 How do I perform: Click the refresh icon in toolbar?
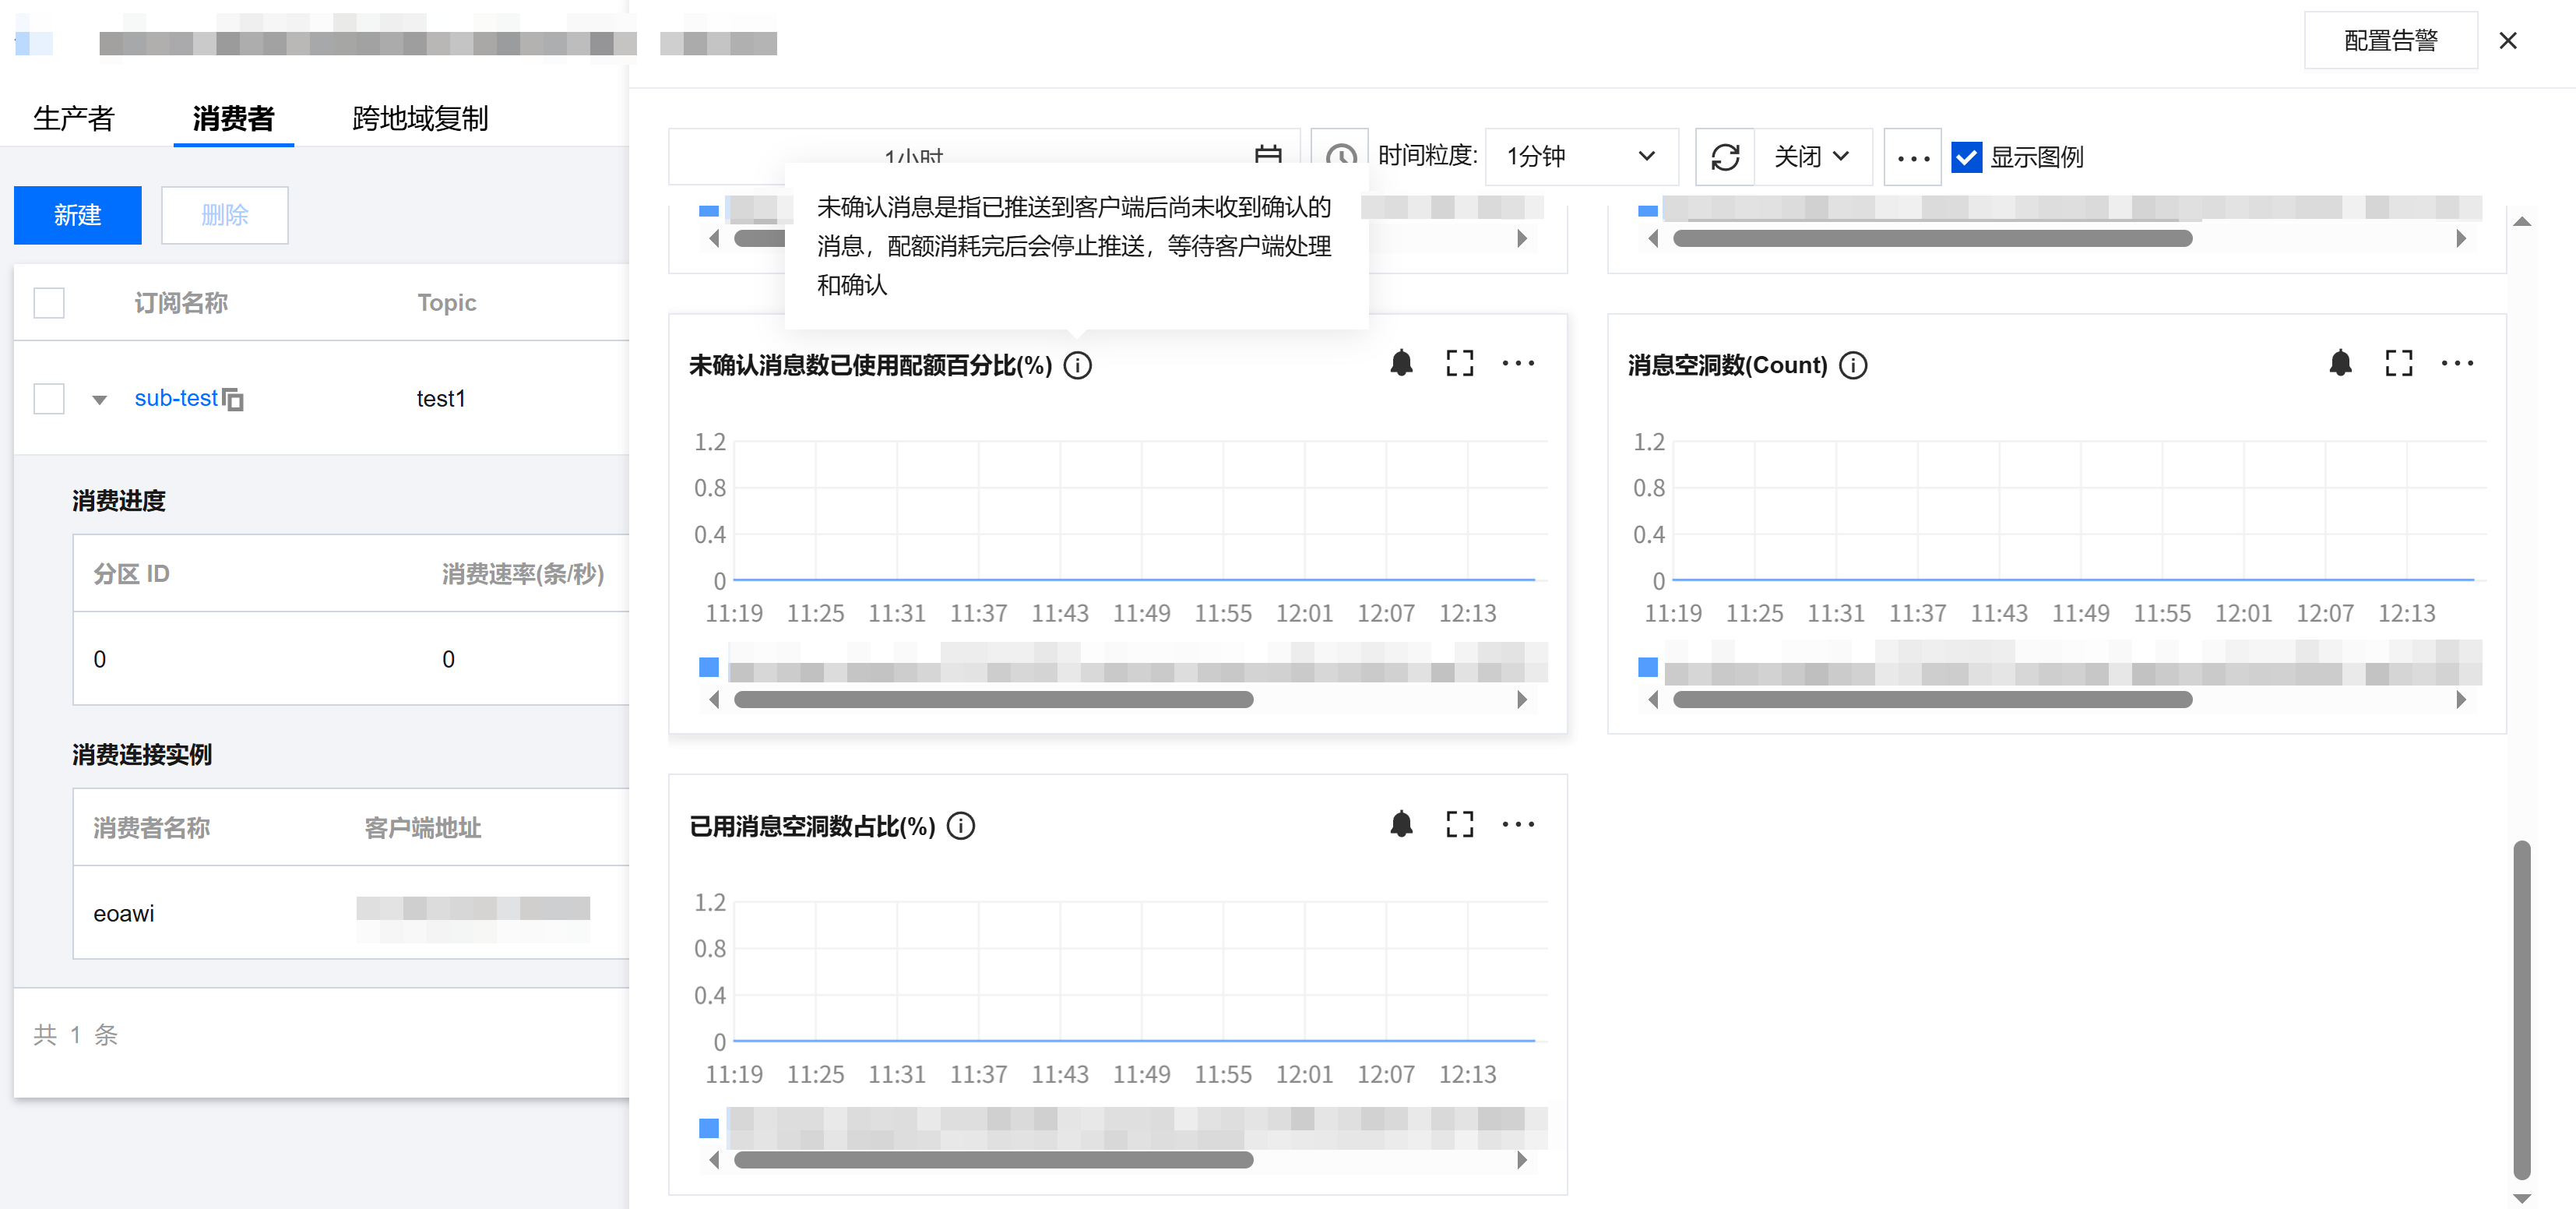pyautogui.click(x=1725, y=157)
